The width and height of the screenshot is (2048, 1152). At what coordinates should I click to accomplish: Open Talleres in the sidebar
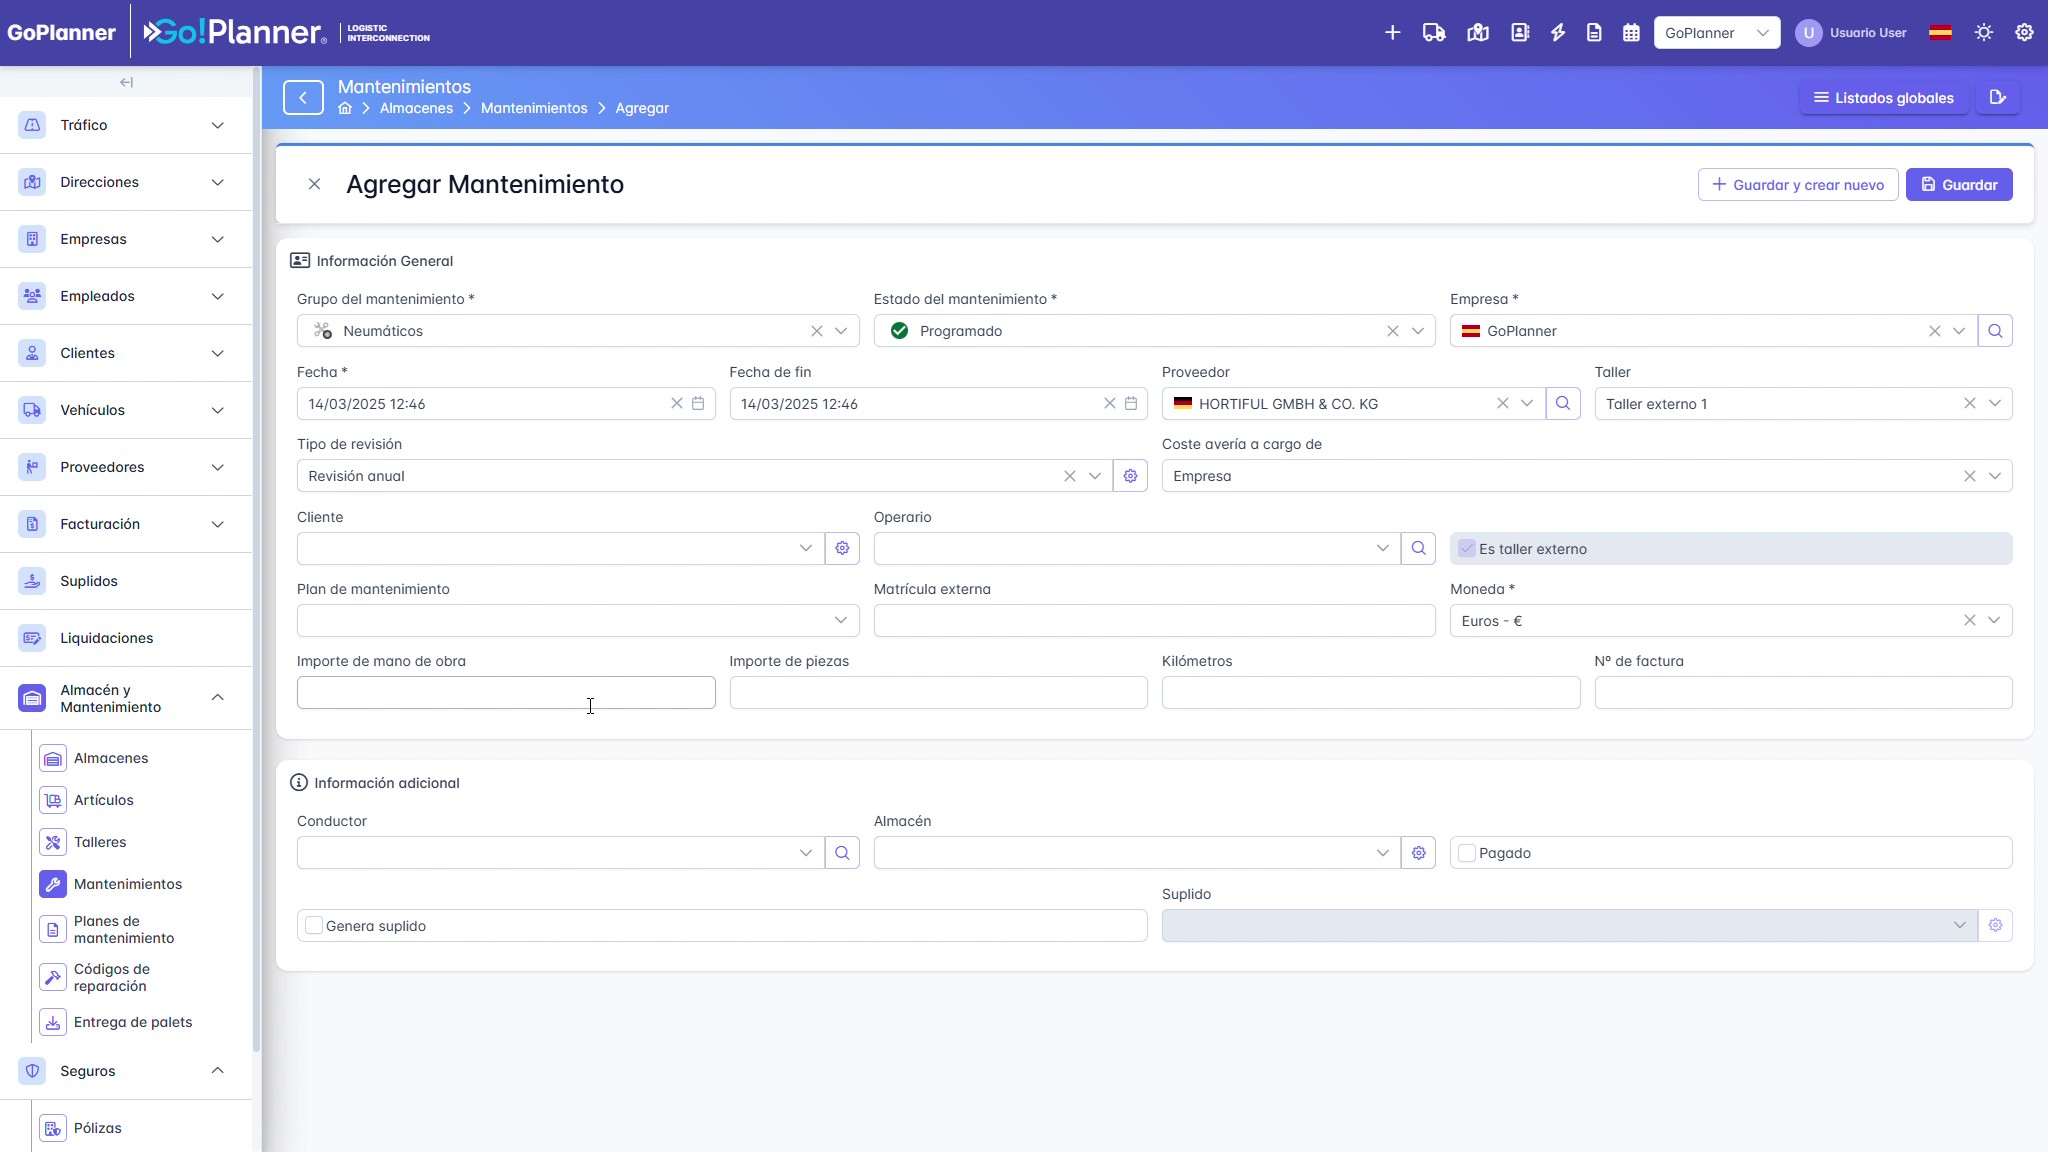(x=100, y=842)
